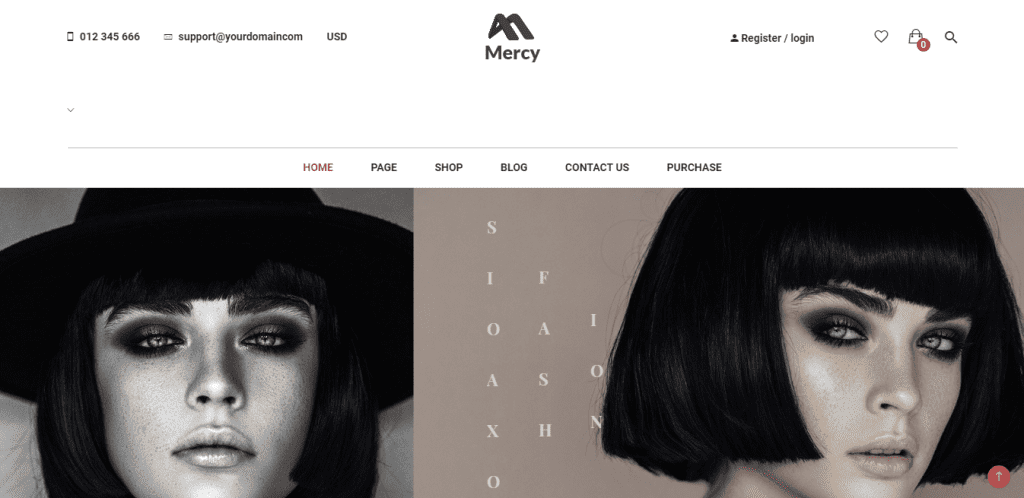Open the BLOG menu item
The image size is (1024, 498).
[514, 167]
